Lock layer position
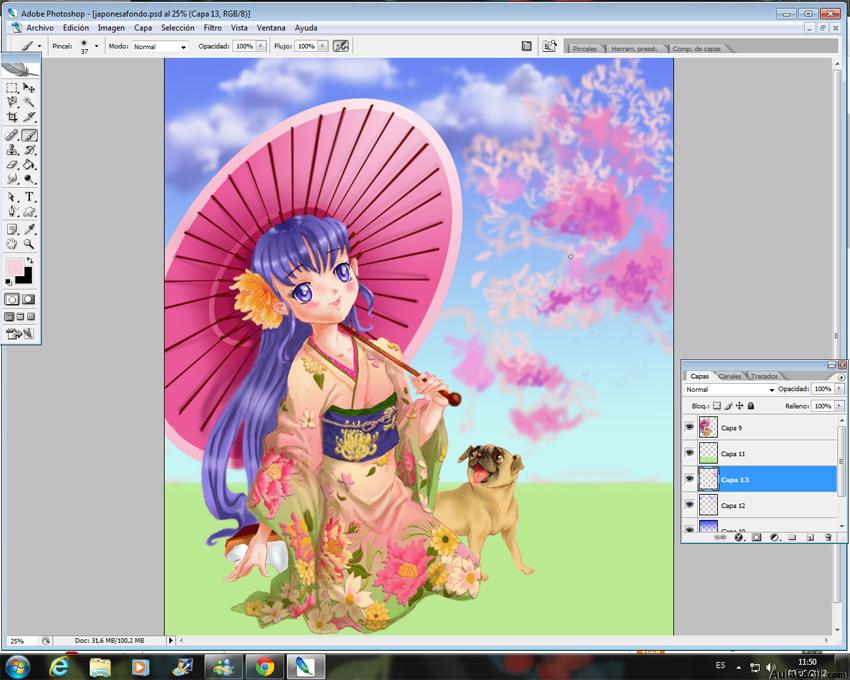850x680 pixels. tap(739, 406)
